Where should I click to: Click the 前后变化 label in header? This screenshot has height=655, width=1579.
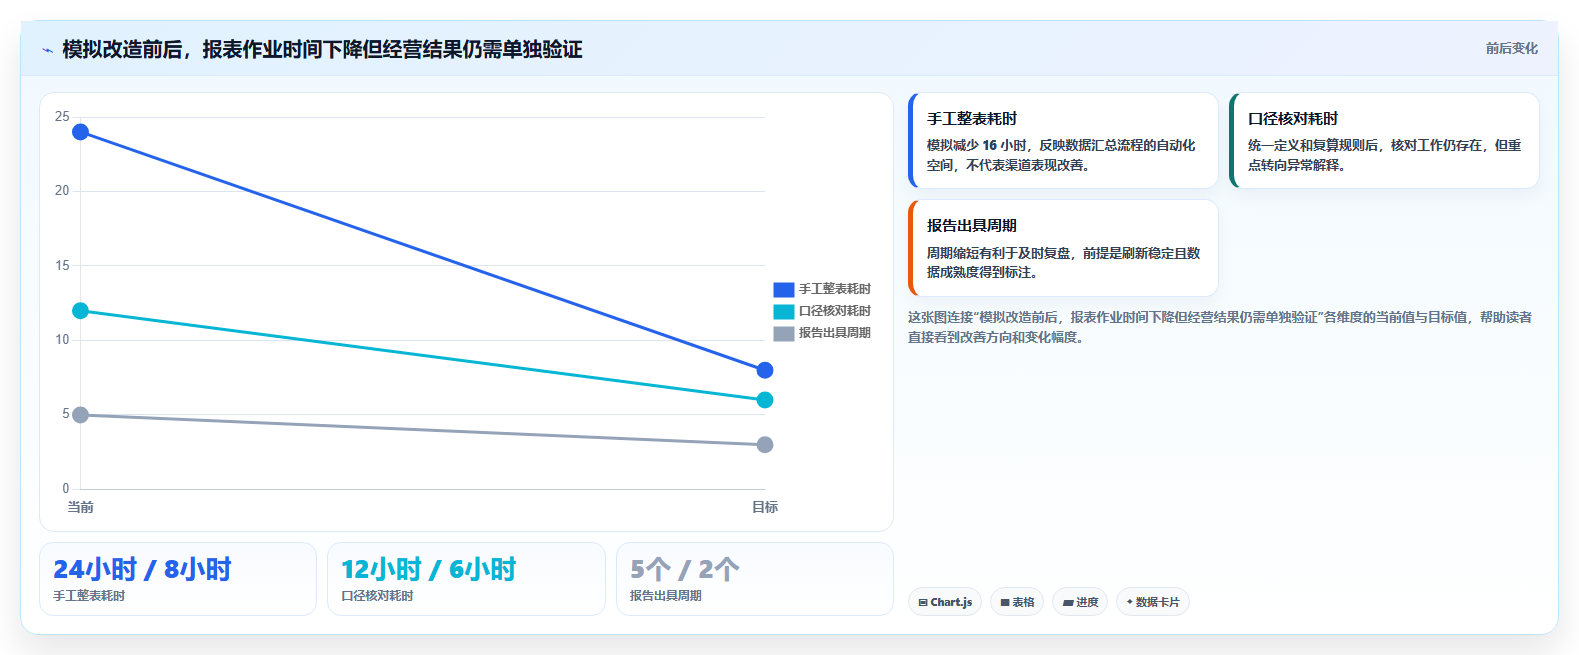pyautogui.click(x=1511, y=48)
